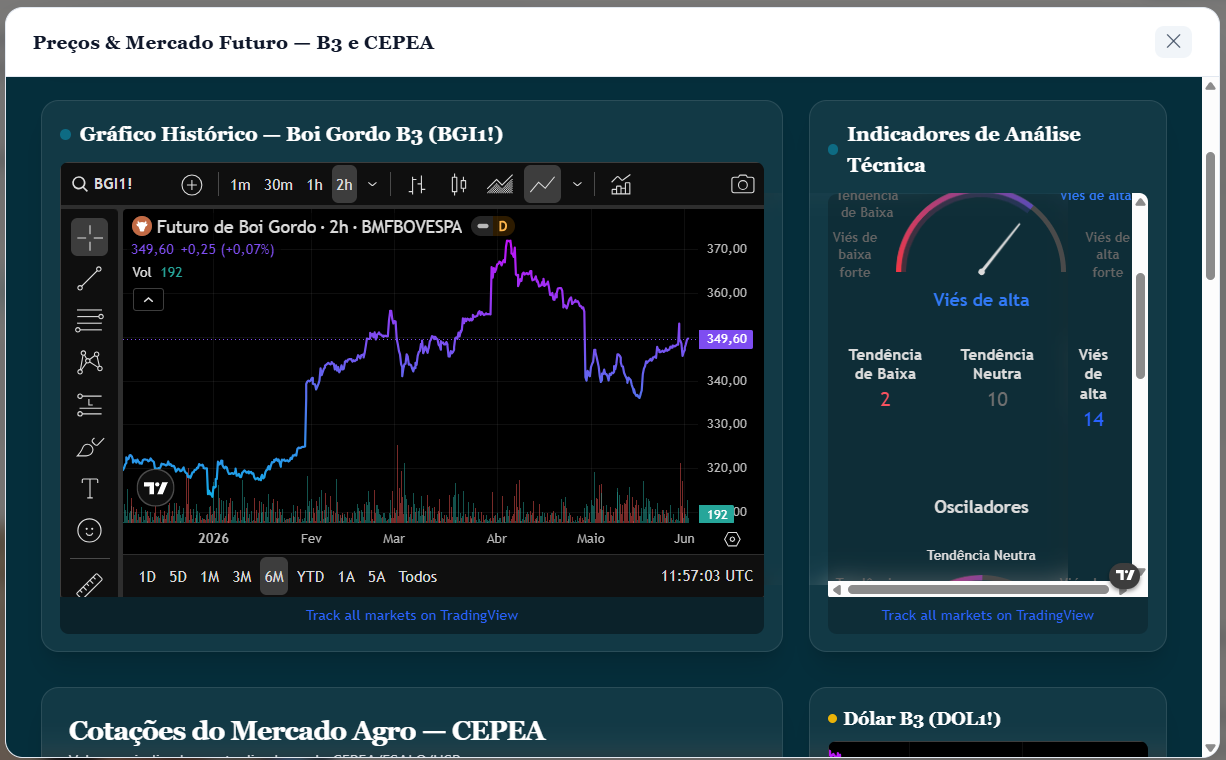Select the 1m timeframe

tap(240, 184)
